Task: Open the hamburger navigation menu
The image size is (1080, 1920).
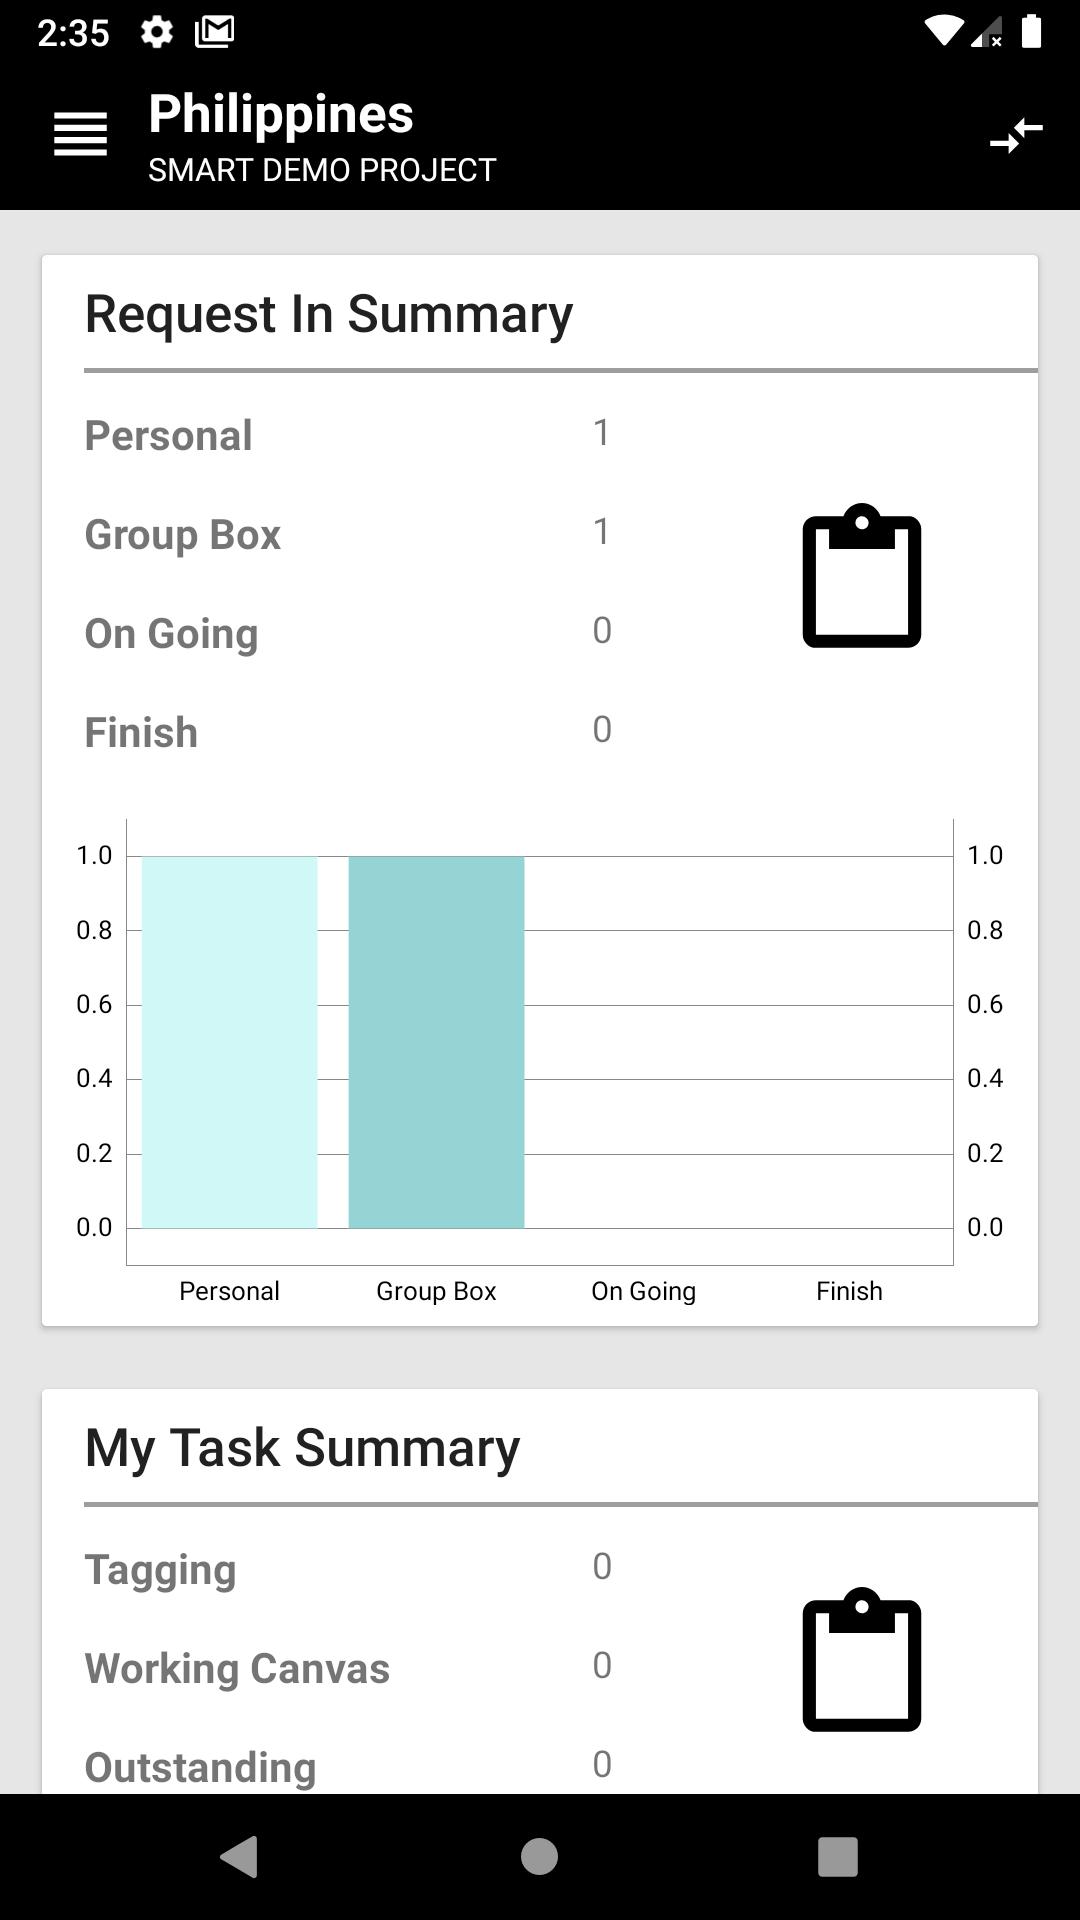Action: [80, 134]
